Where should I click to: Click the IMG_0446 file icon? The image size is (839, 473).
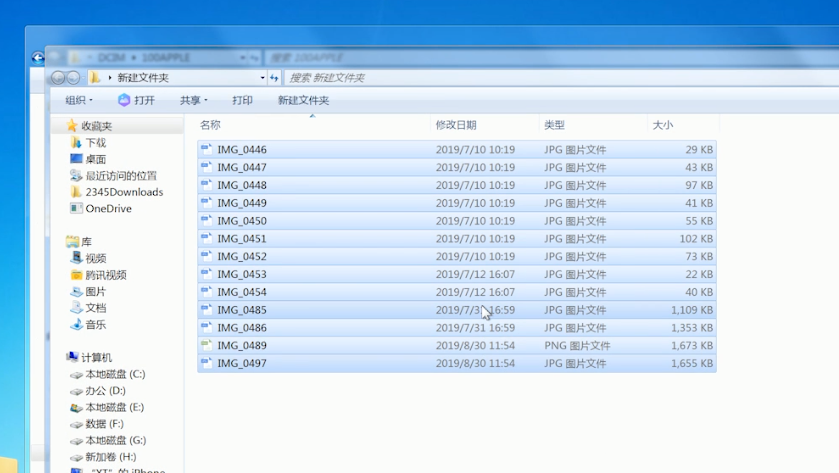(x=207, y=149)
